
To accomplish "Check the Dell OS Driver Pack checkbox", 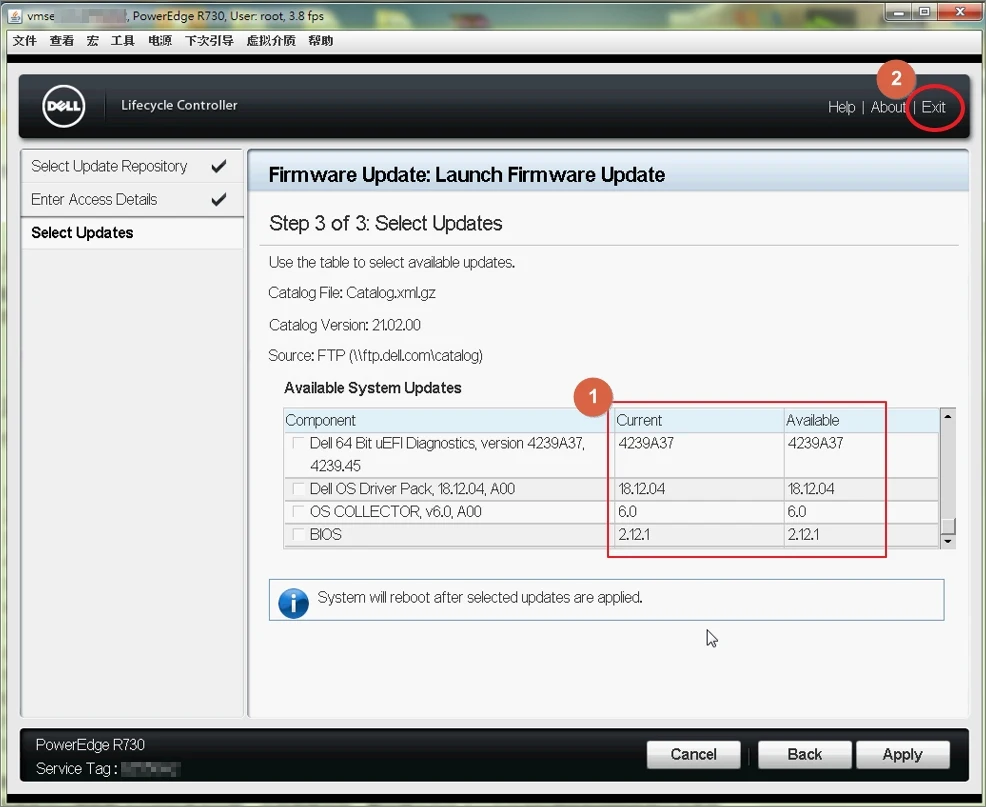I will pos(298,489).
